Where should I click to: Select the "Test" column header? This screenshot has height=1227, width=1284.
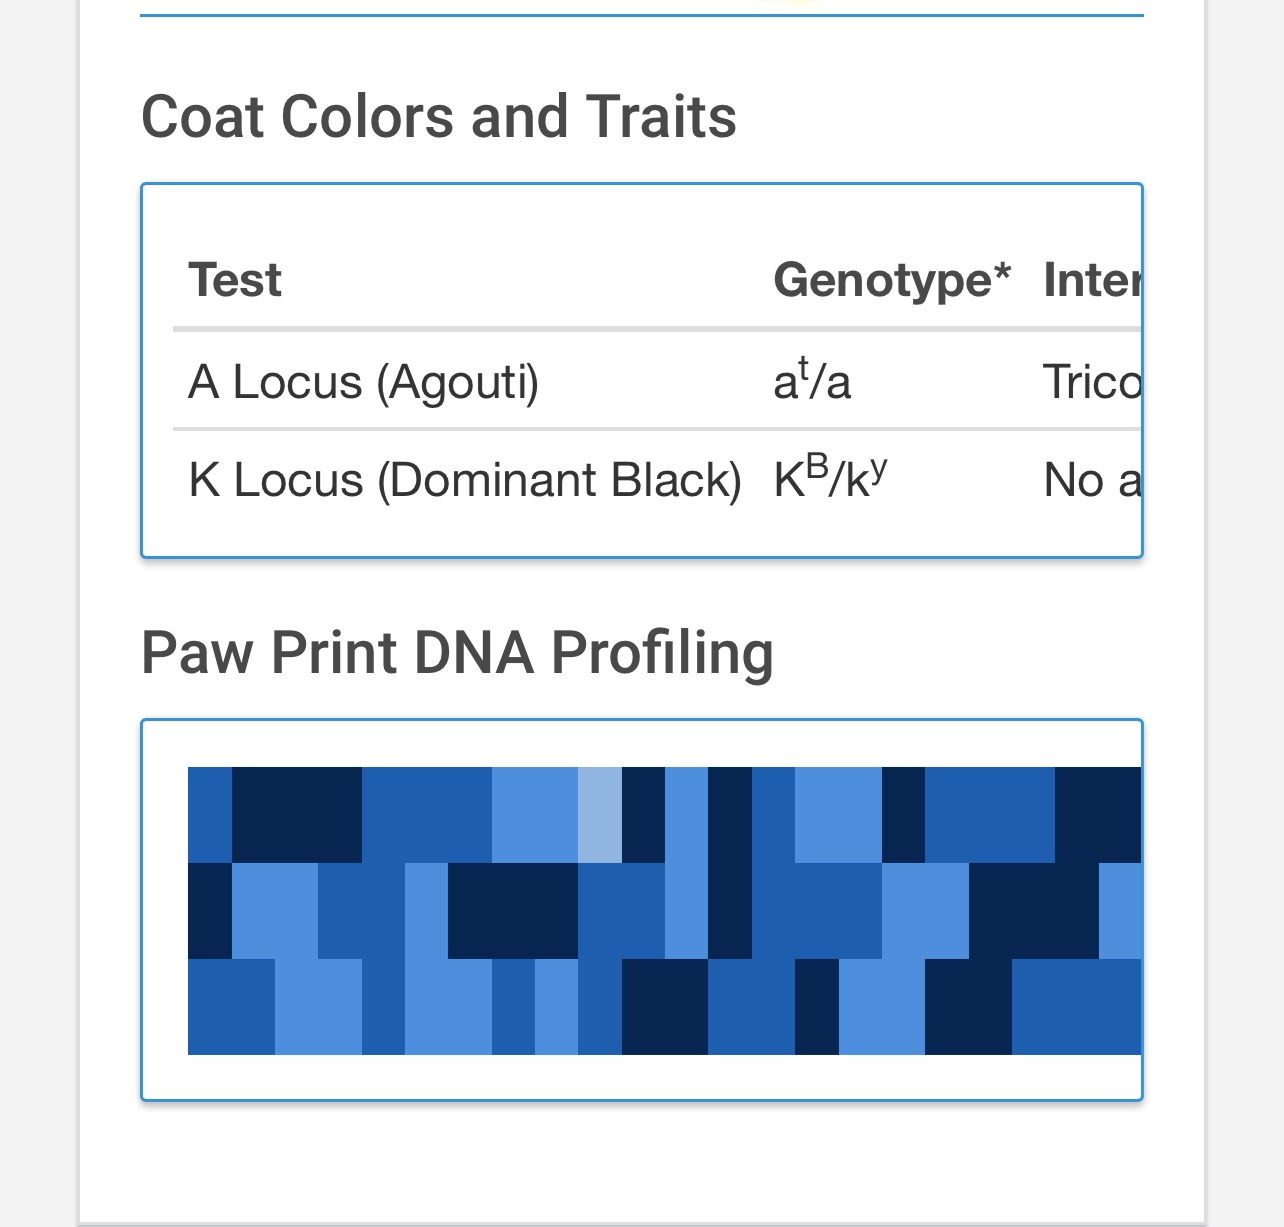click(x=235, y=280)
